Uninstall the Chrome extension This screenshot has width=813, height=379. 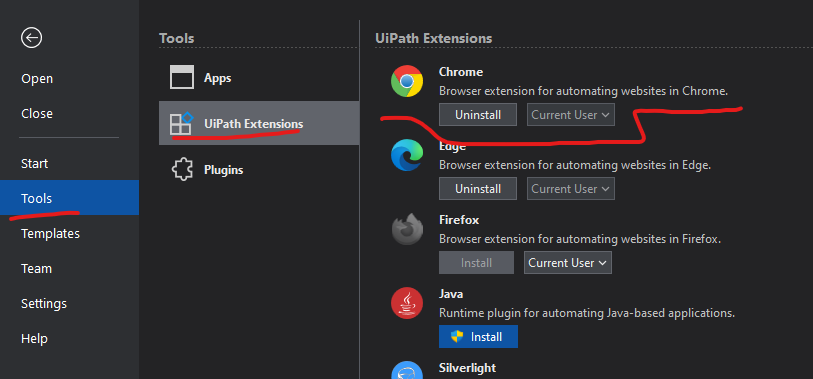[478, 115]
